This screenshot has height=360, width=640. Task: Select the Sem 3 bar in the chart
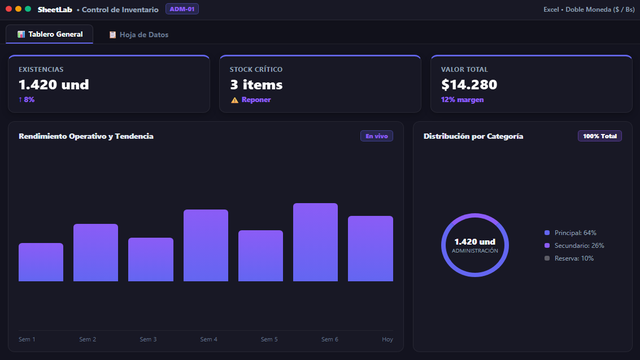coord(151,259)
